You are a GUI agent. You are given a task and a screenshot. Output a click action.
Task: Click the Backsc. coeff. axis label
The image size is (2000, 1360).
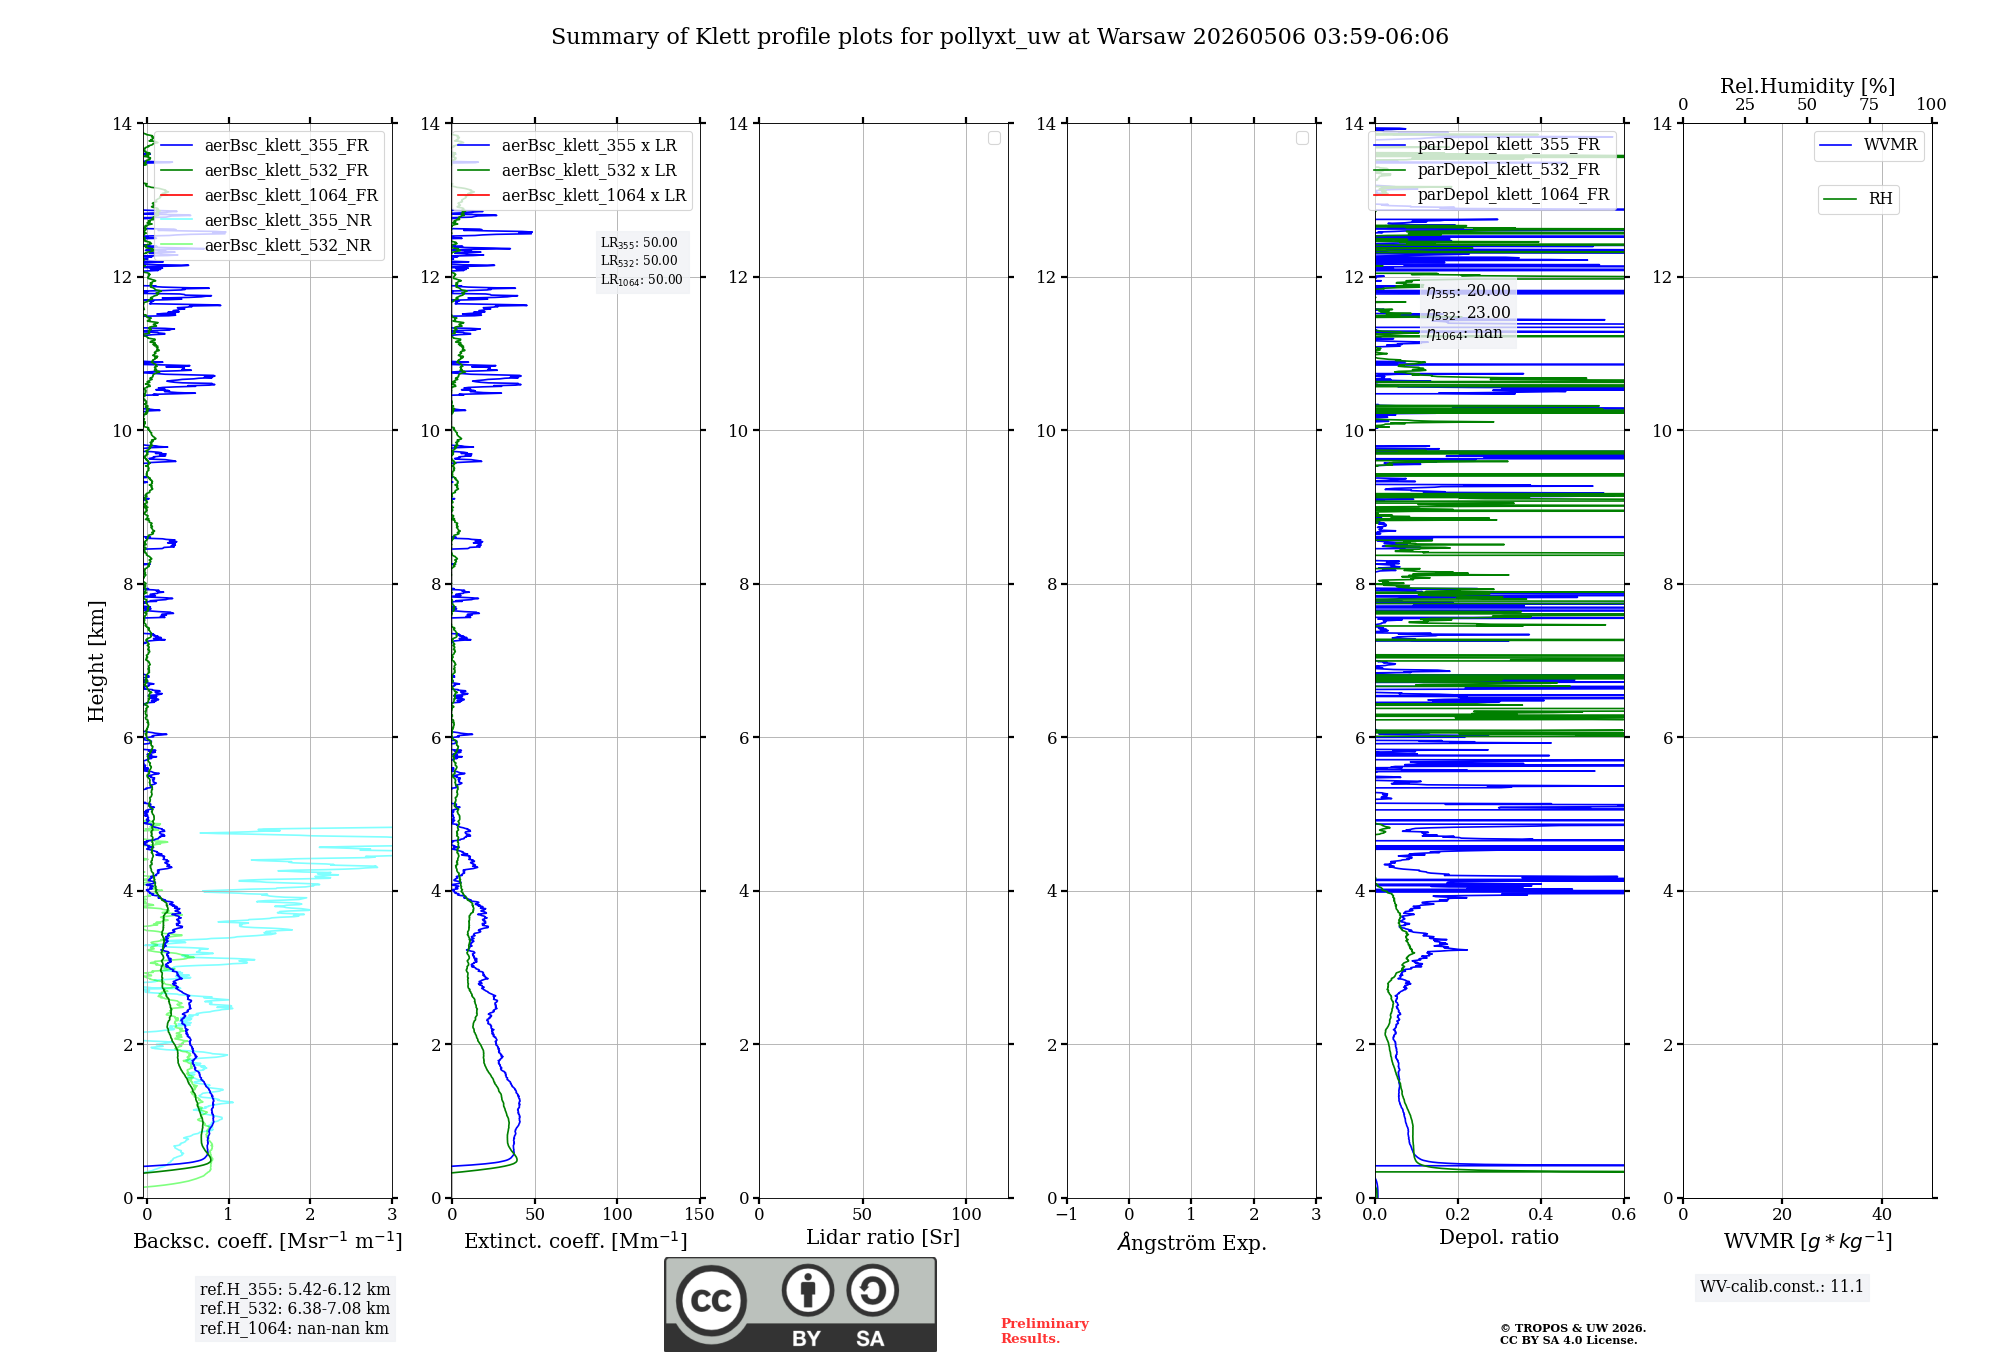268,1241
